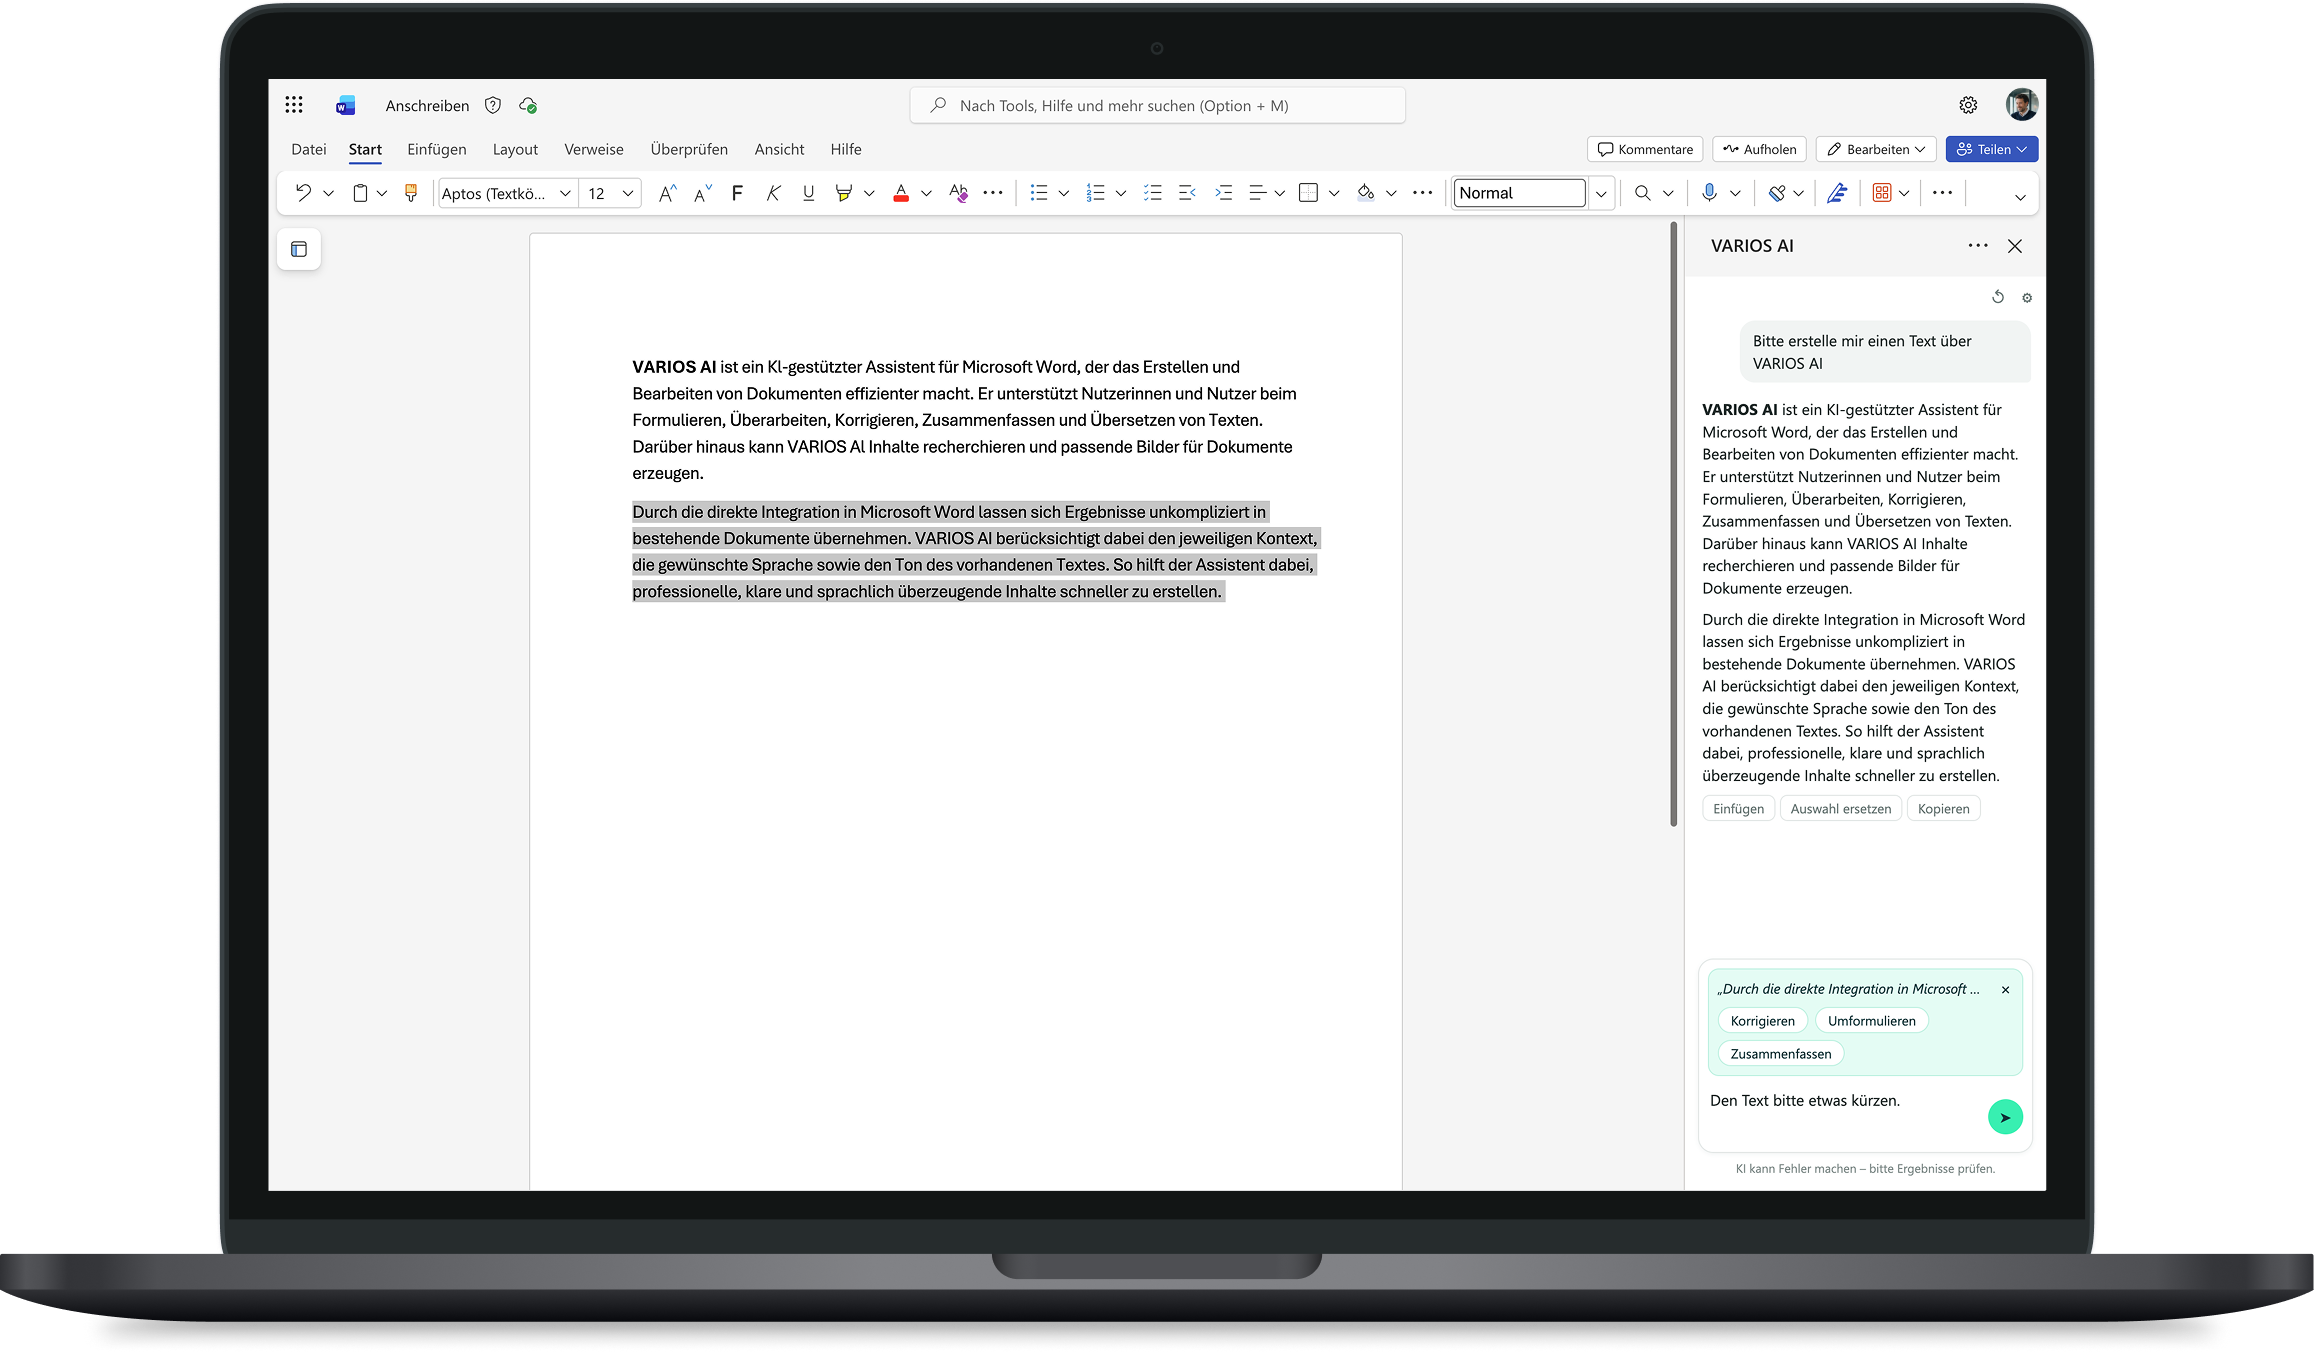Open the Bearbeiten mode dropdown
The width and height of the screenshot is (2315, 1354).
[x=1876, y=149]
